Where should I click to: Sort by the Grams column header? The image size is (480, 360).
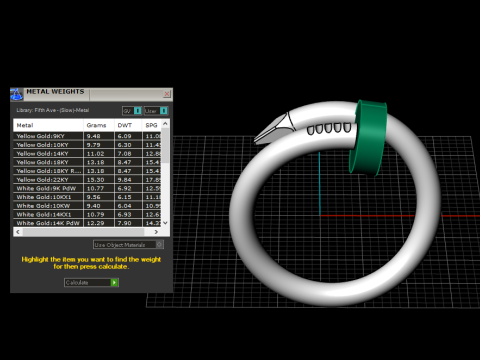[x=99, y=125]
